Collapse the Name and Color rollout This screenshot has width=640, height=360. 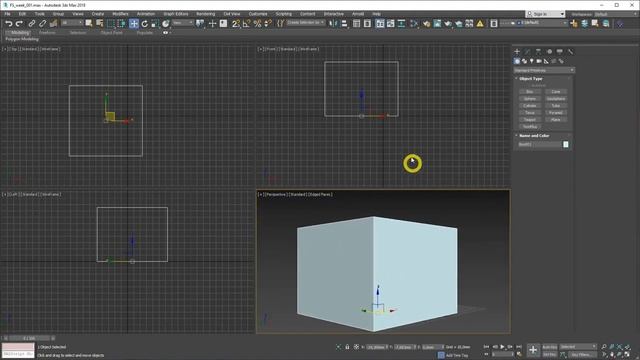point(534,136)
